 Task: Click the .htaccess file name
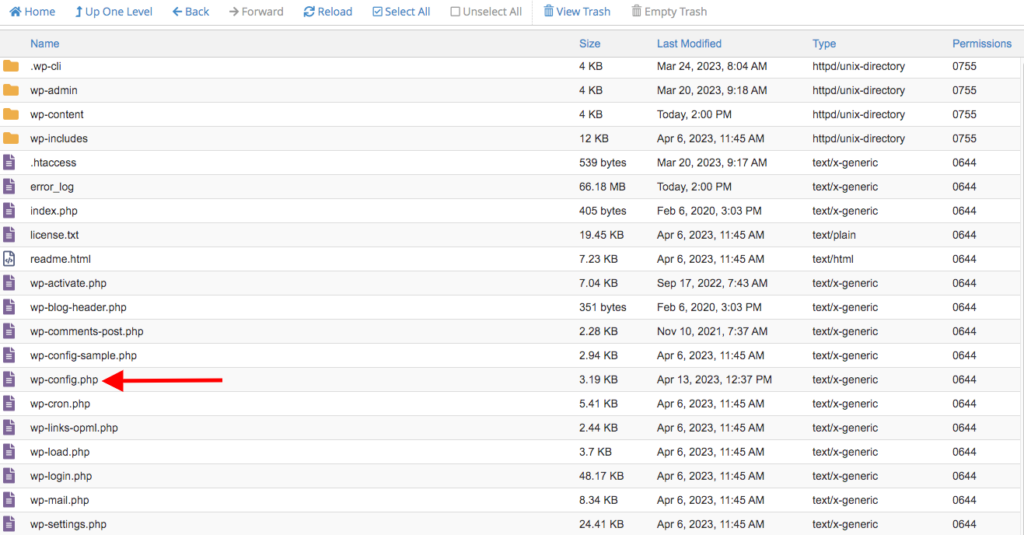coord(53,163)
